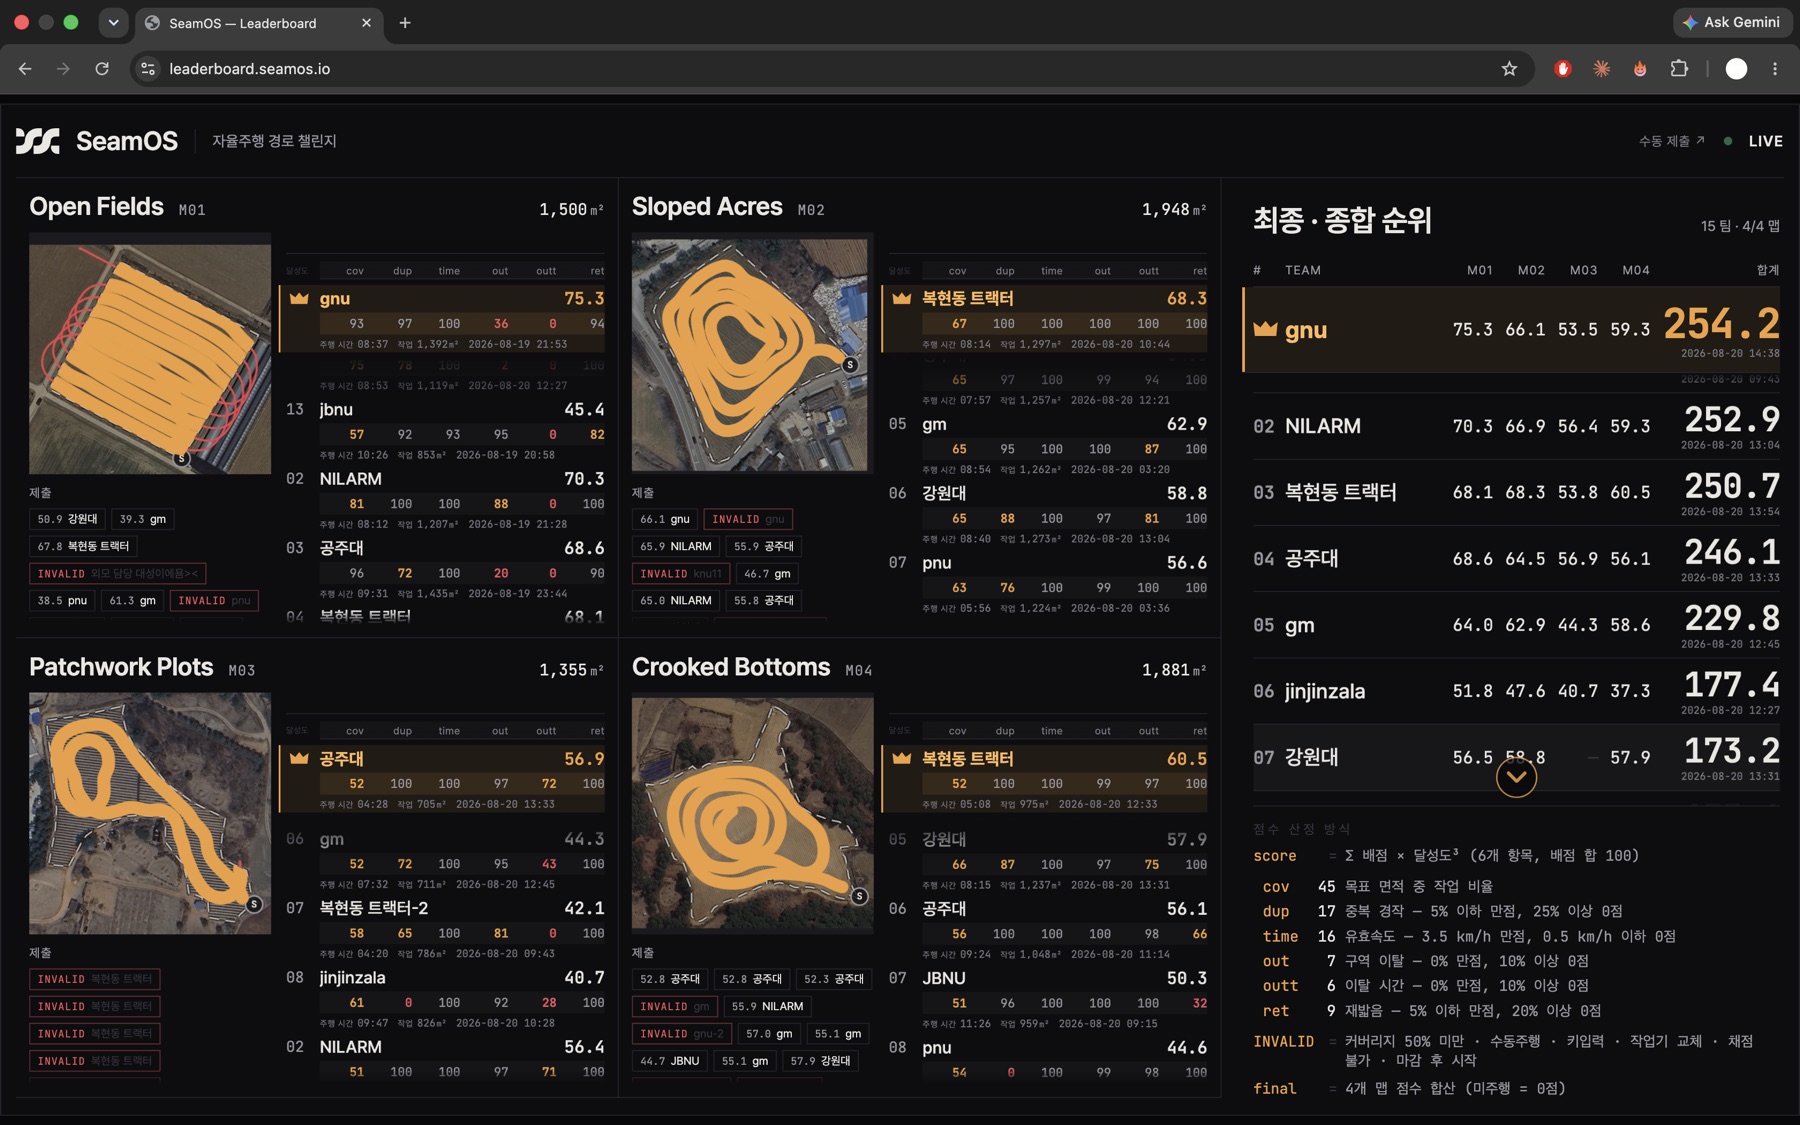
Task: Click the crown icon in the Sloped Acres leader row
Action: 902,298
